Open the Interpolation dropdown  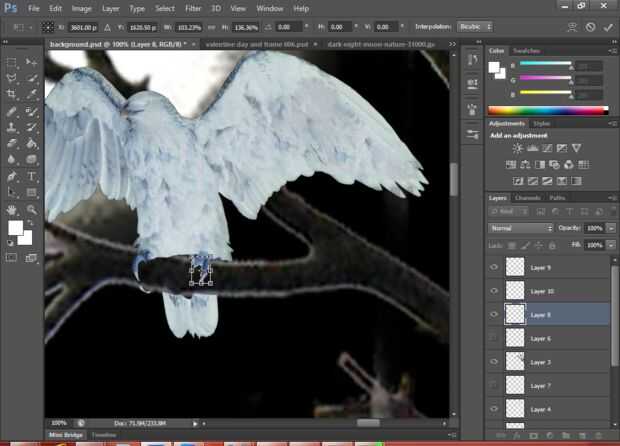pyautogui.click(x=474, y=26)
